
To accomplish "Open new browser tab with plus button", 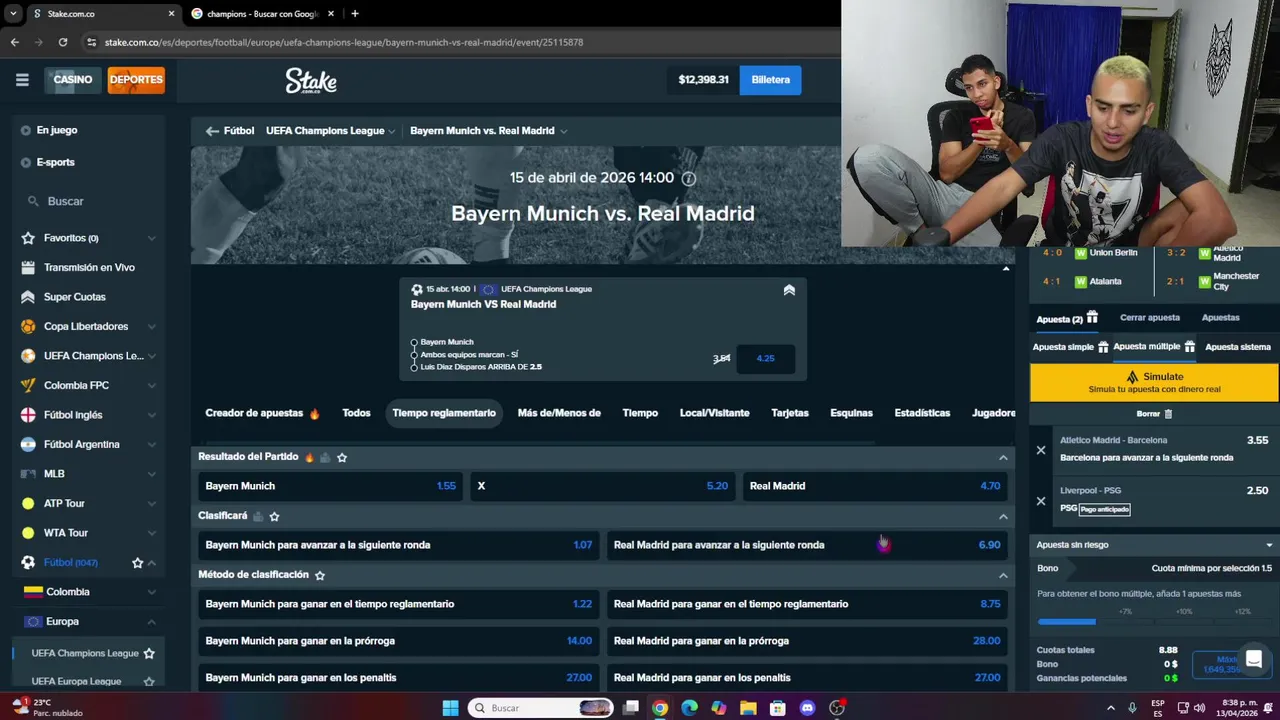I will pos(355,14).
